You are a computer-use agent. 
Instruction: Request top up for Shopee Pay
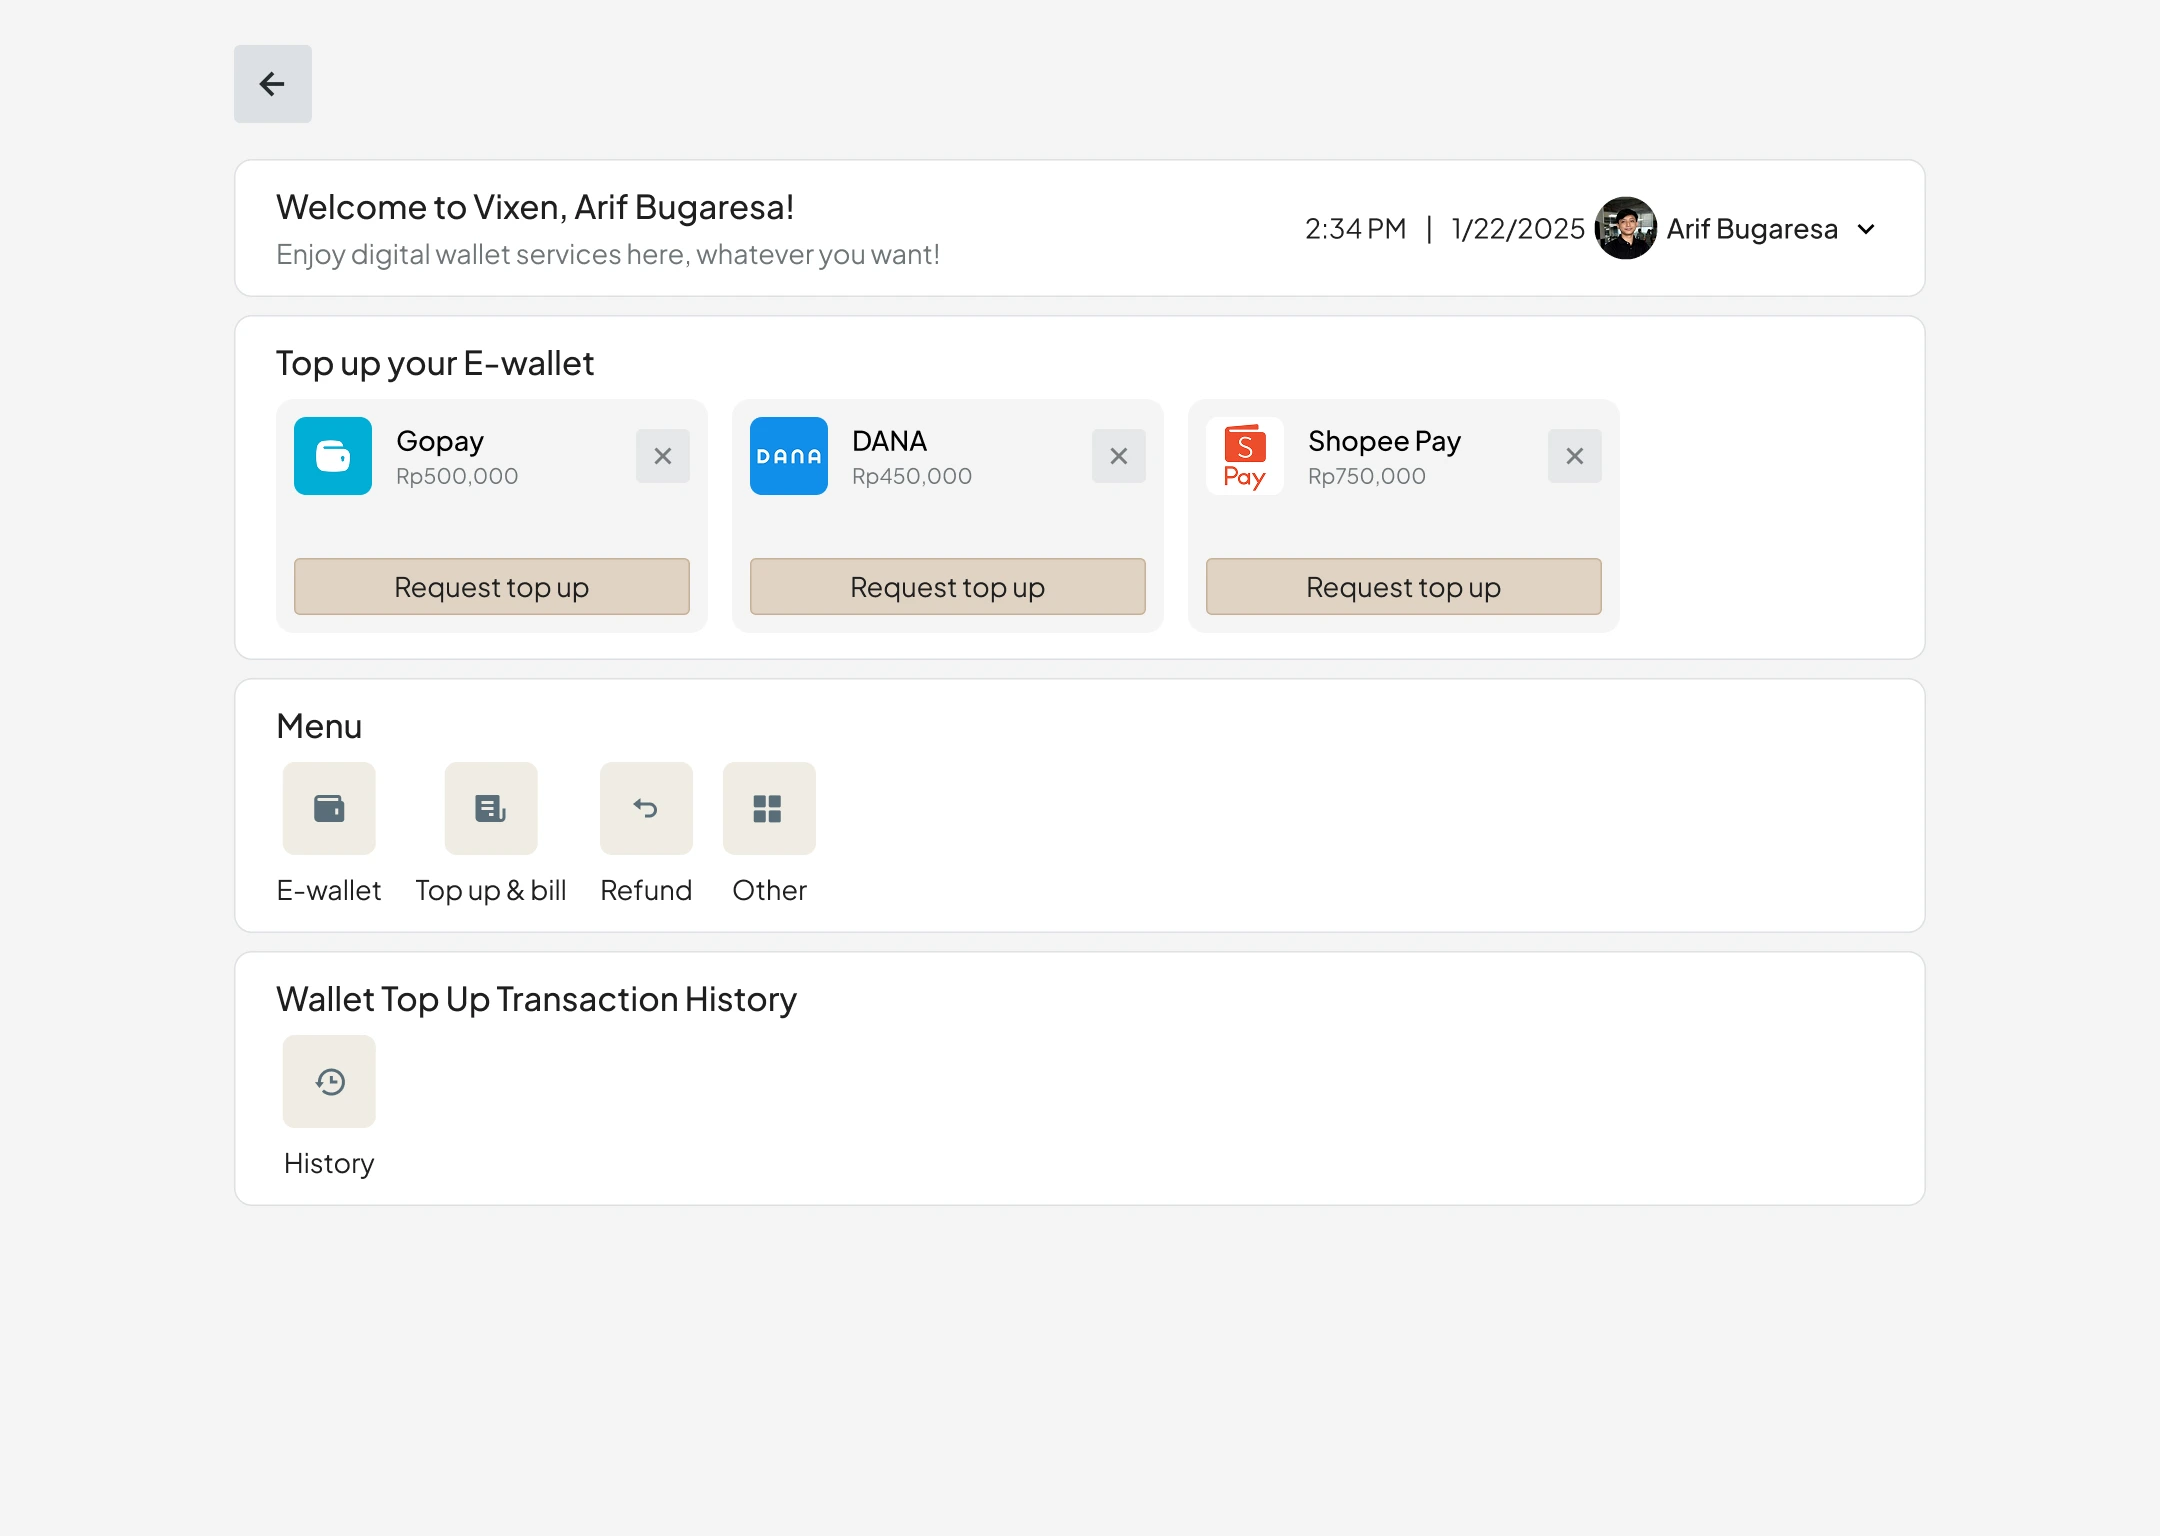click(1403, 587)
